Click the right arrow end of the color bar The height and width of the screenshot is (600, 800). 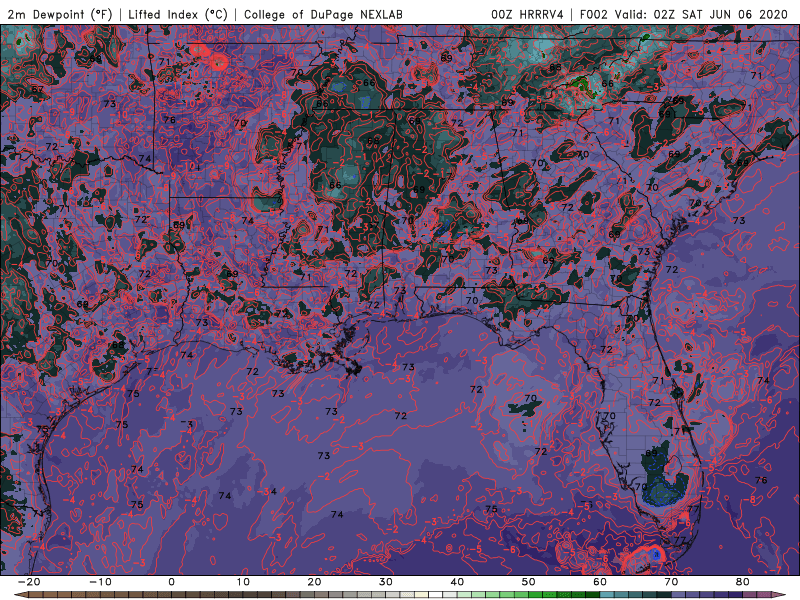click(x=779, y=595)
